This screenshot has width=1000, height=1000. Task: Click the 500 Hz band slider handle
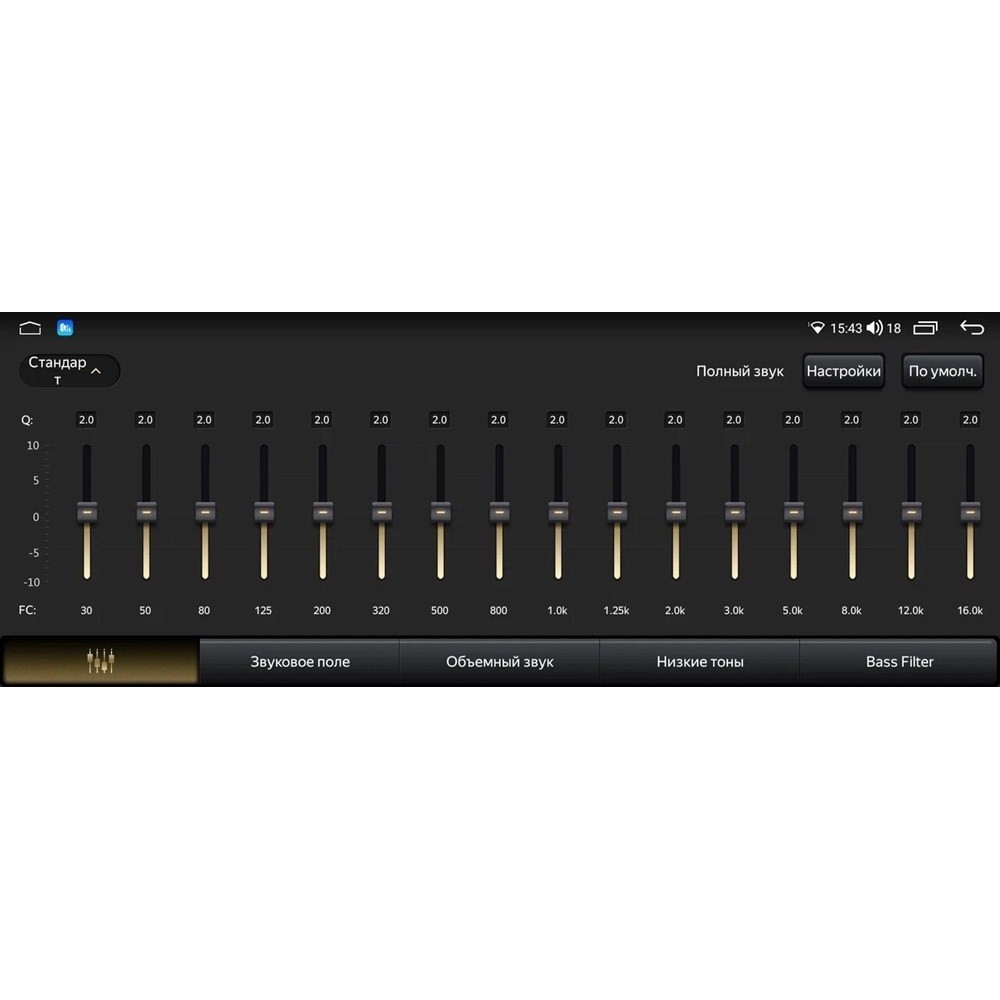click(440, 512)
